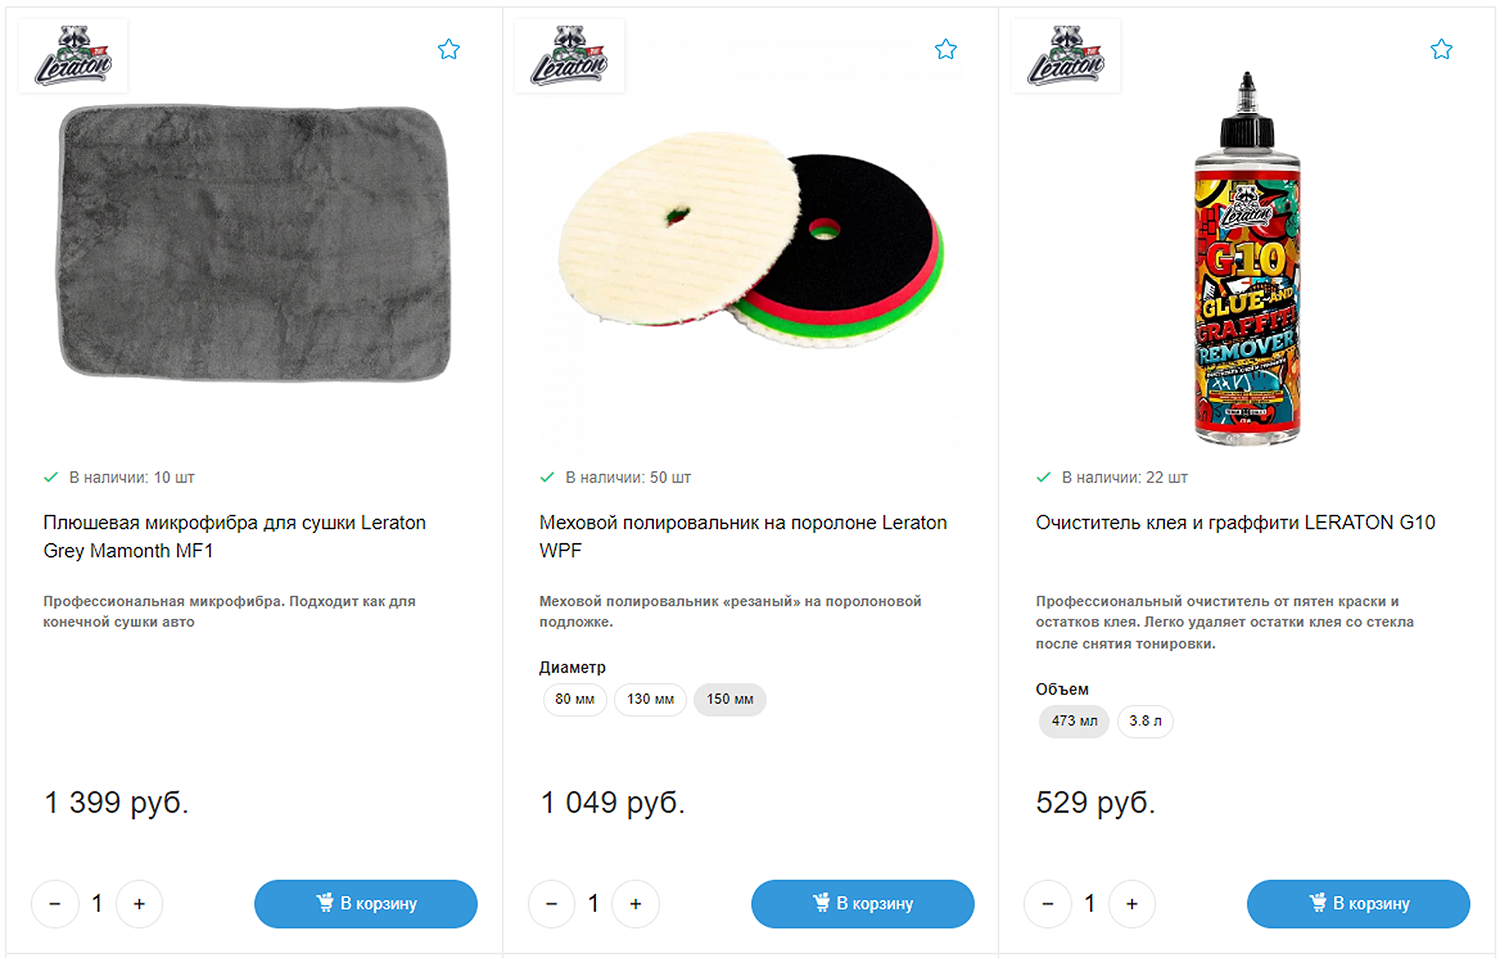Star the LERATON G10 glue remover
This screenshot has width=1500, height=958.
point(1441,49)
